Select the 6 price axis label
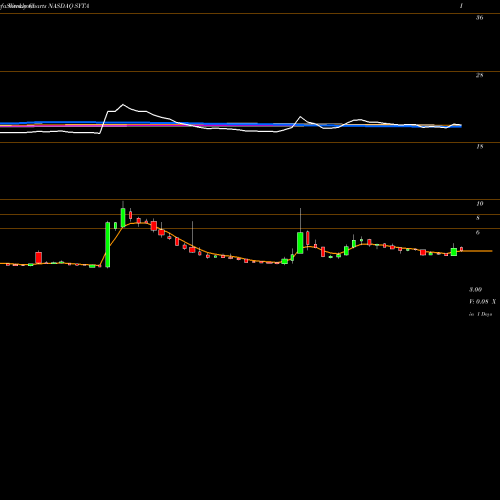The width and height of the screenshot is (500, 500). tap(478, 232)
